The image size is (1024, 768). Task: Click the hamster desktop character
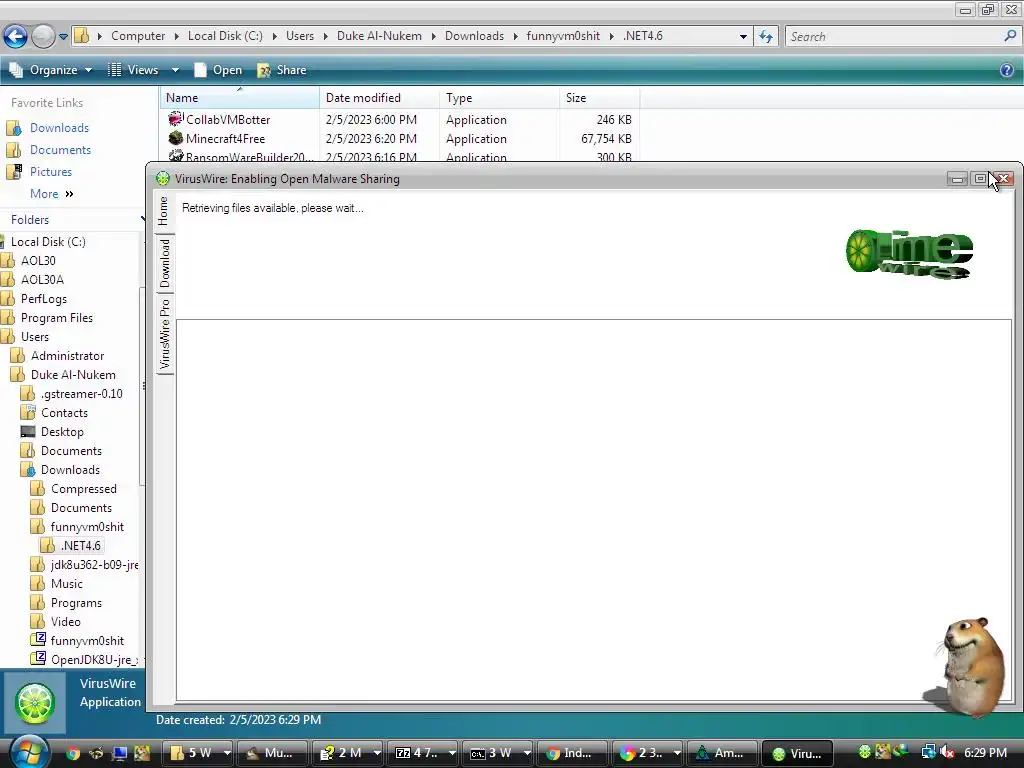click(970, 666)
